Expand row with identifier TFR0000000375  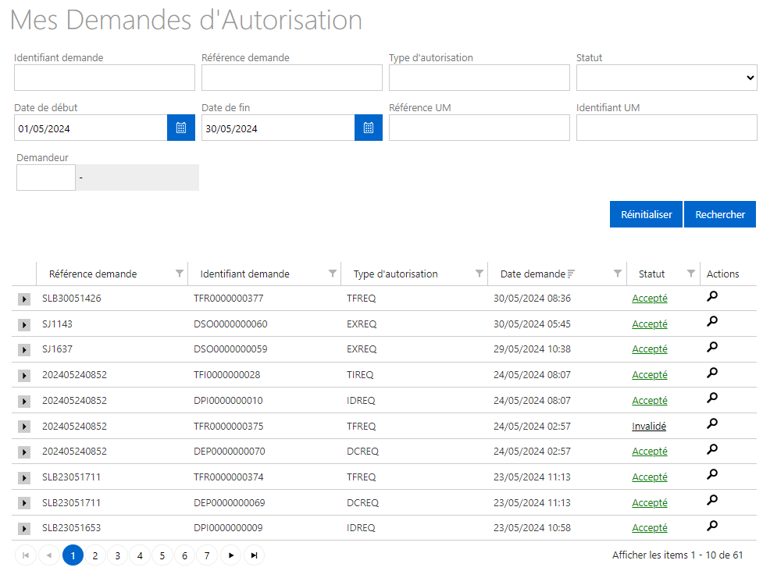point(24,427)
